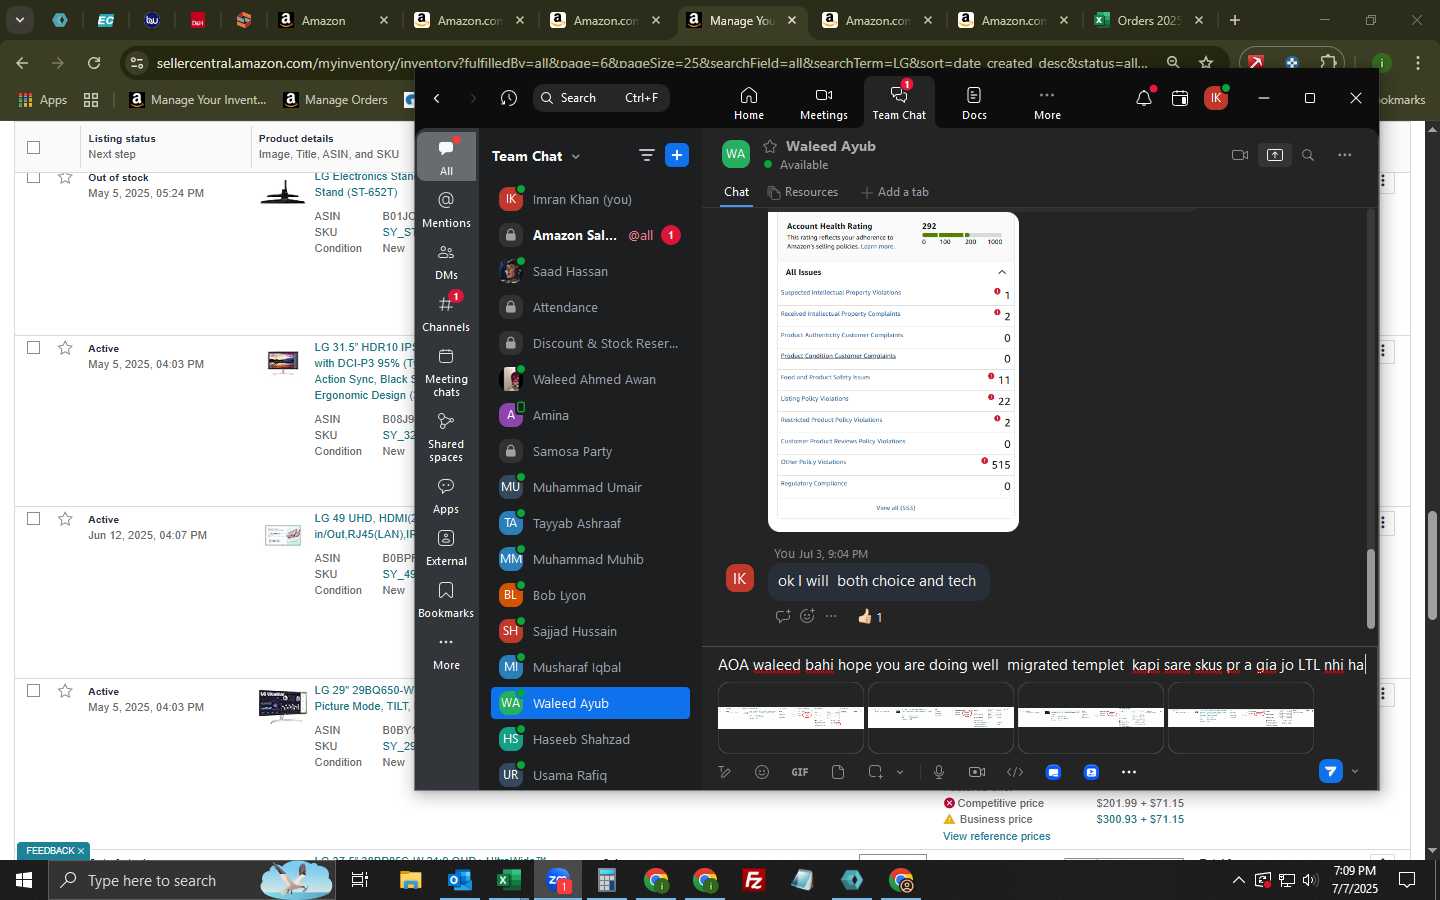The image size is (1440, 900).
Task: Click View reference prices link
Action: coord(996,836)
